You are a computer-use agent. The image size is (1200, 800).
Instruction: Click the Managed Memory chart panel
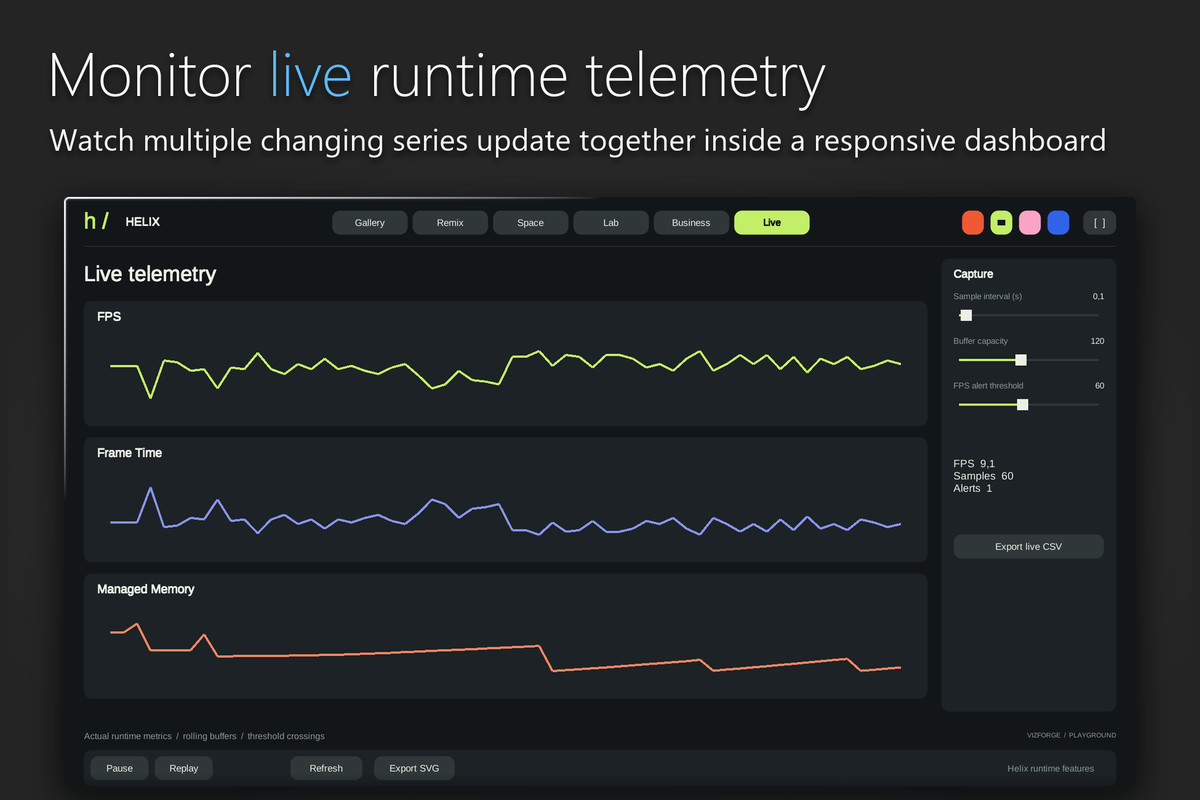point(506,636)
